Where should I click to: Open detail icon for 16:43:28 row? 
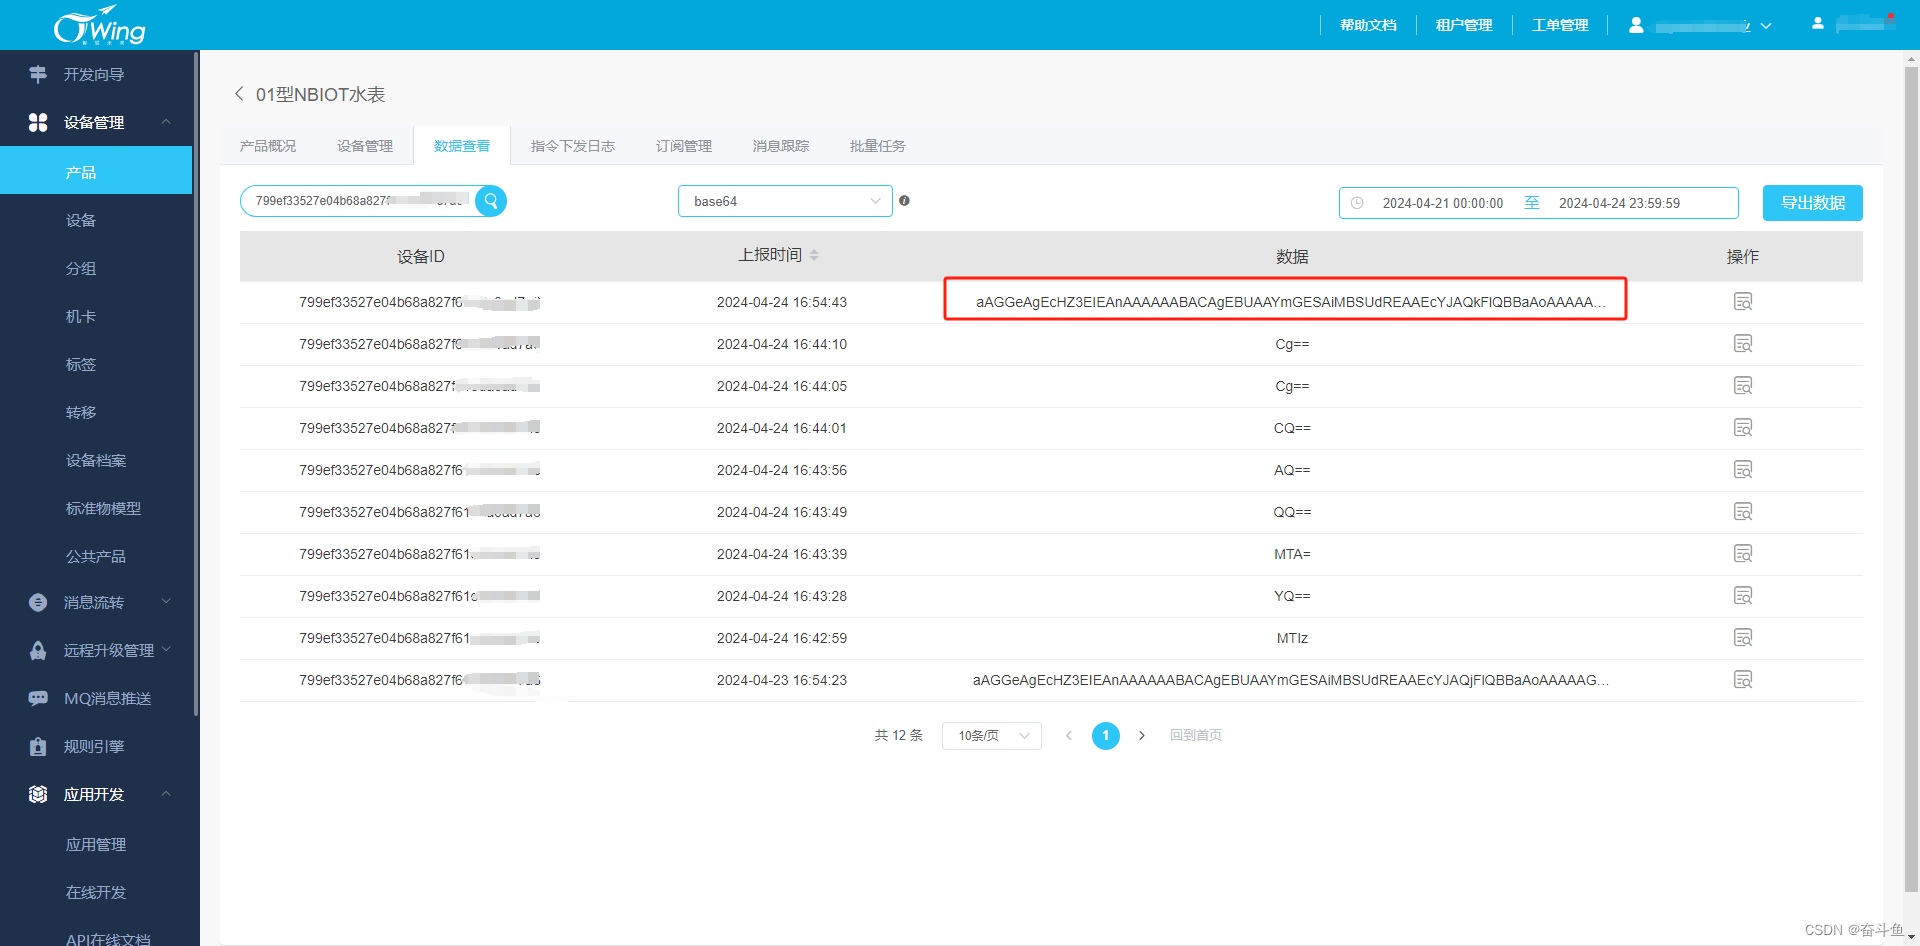click(1743, 596)
